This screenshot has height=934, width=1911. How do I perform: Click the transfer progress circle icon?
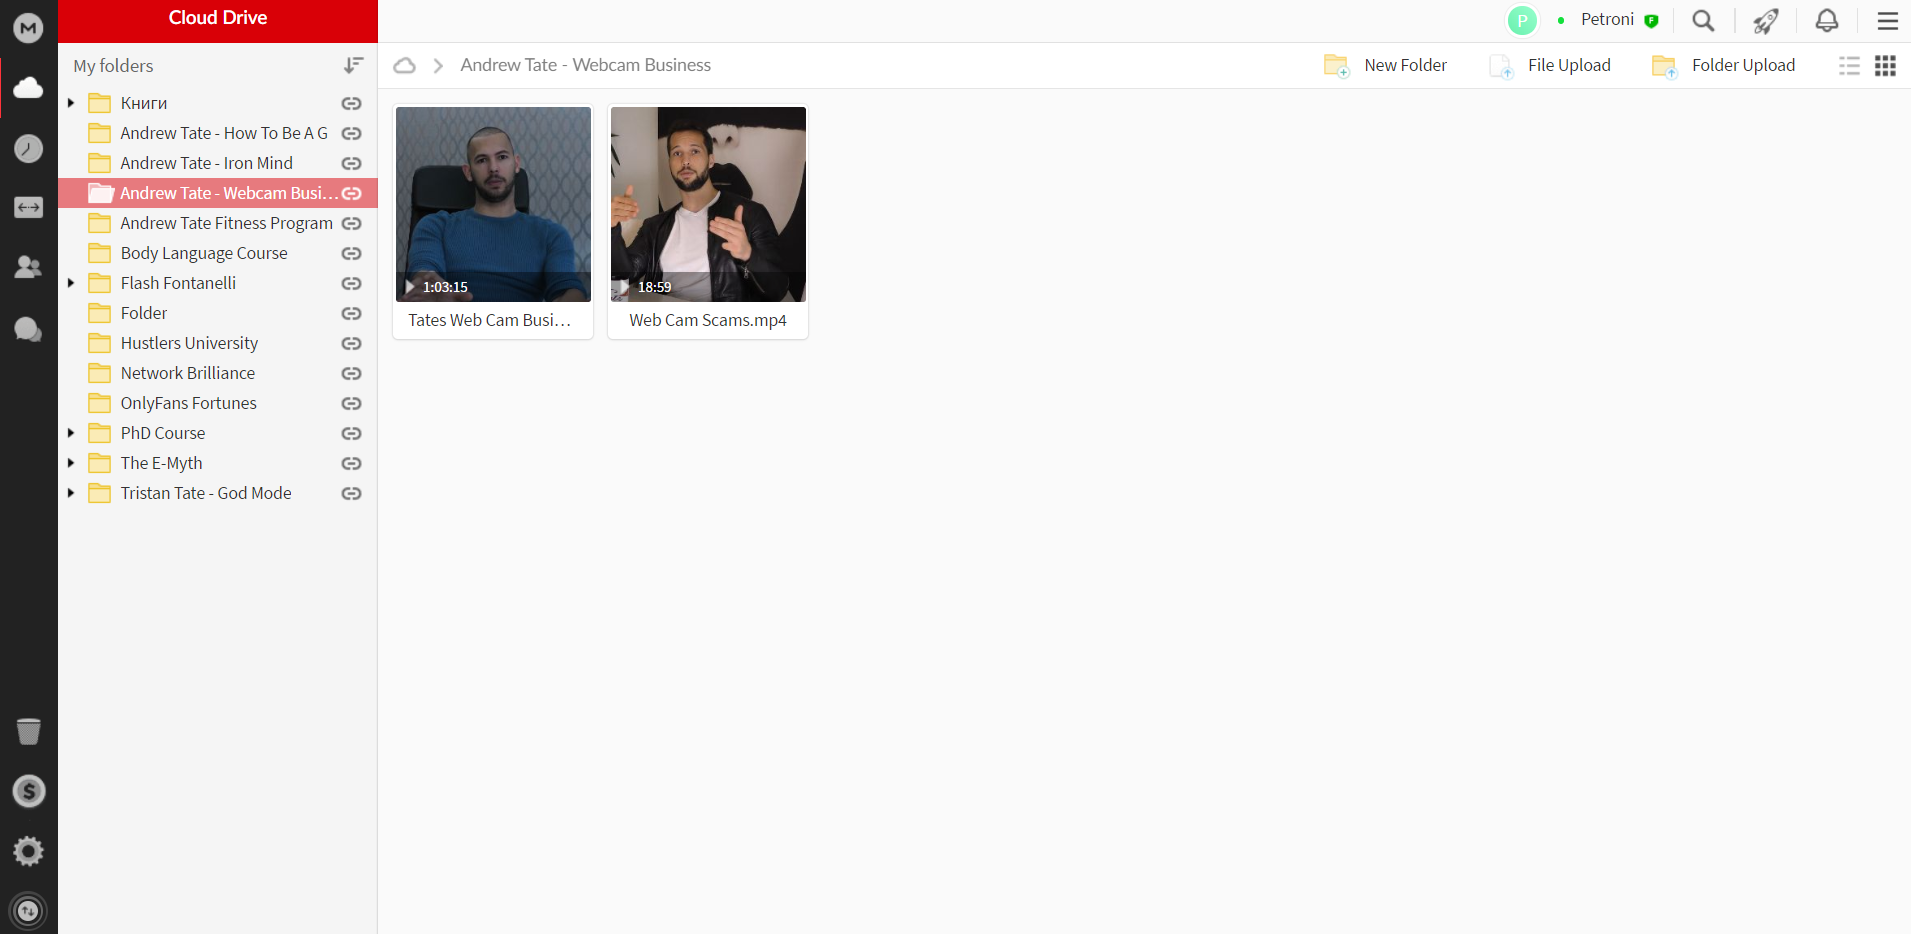coord(28,911)
